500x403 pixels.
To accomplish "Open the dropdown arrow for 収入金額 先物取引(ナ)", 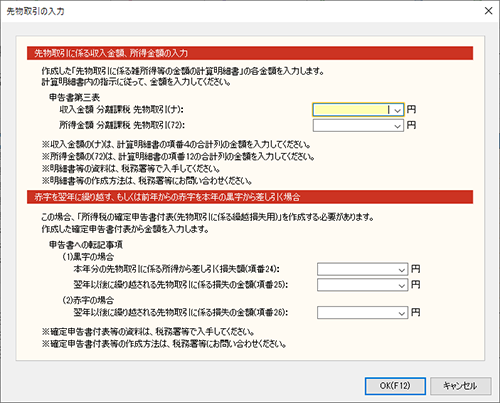I will [397, 110].
